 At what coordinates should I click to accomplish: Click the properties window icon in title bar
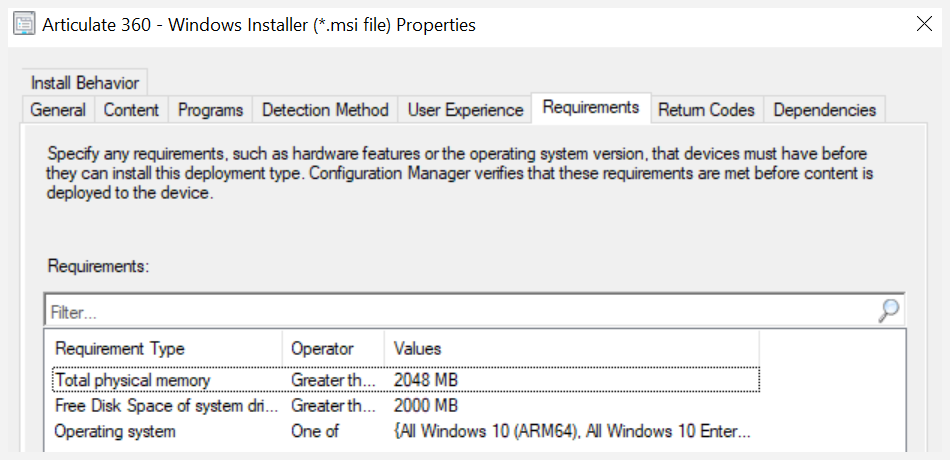(x=24, y=24)
